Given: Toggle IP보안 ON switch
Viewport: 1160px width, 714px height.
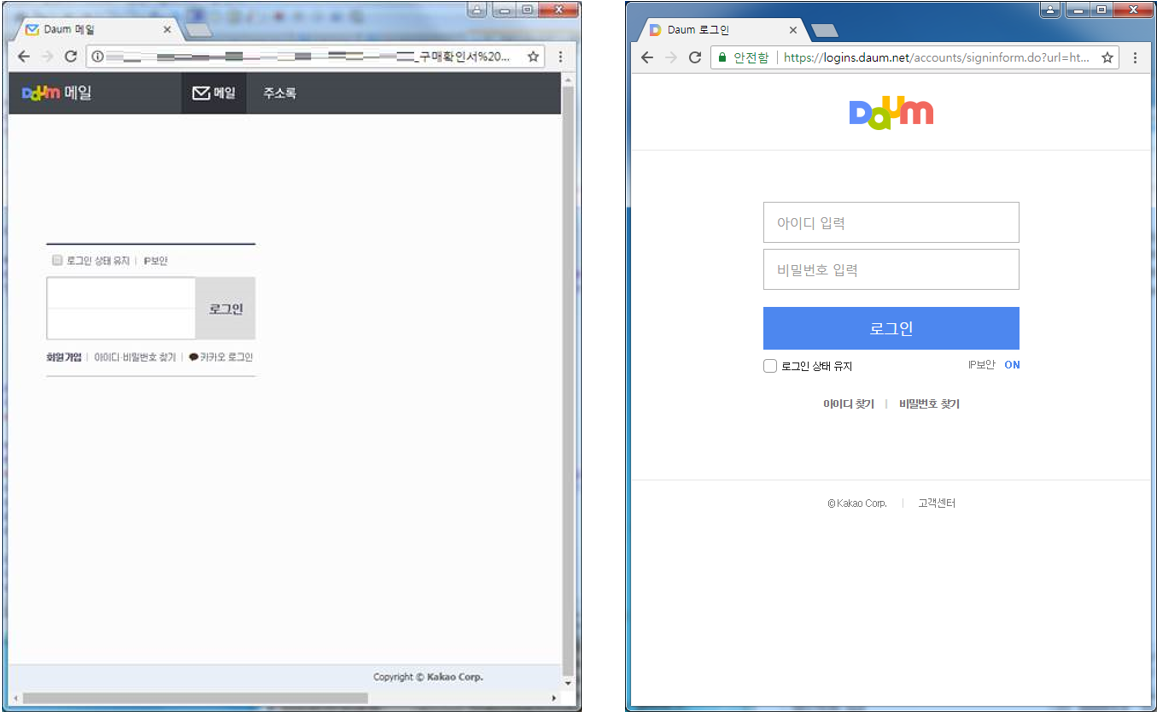Looking at the screenshot, I should pyautogui.click(x=1012, y=365).
